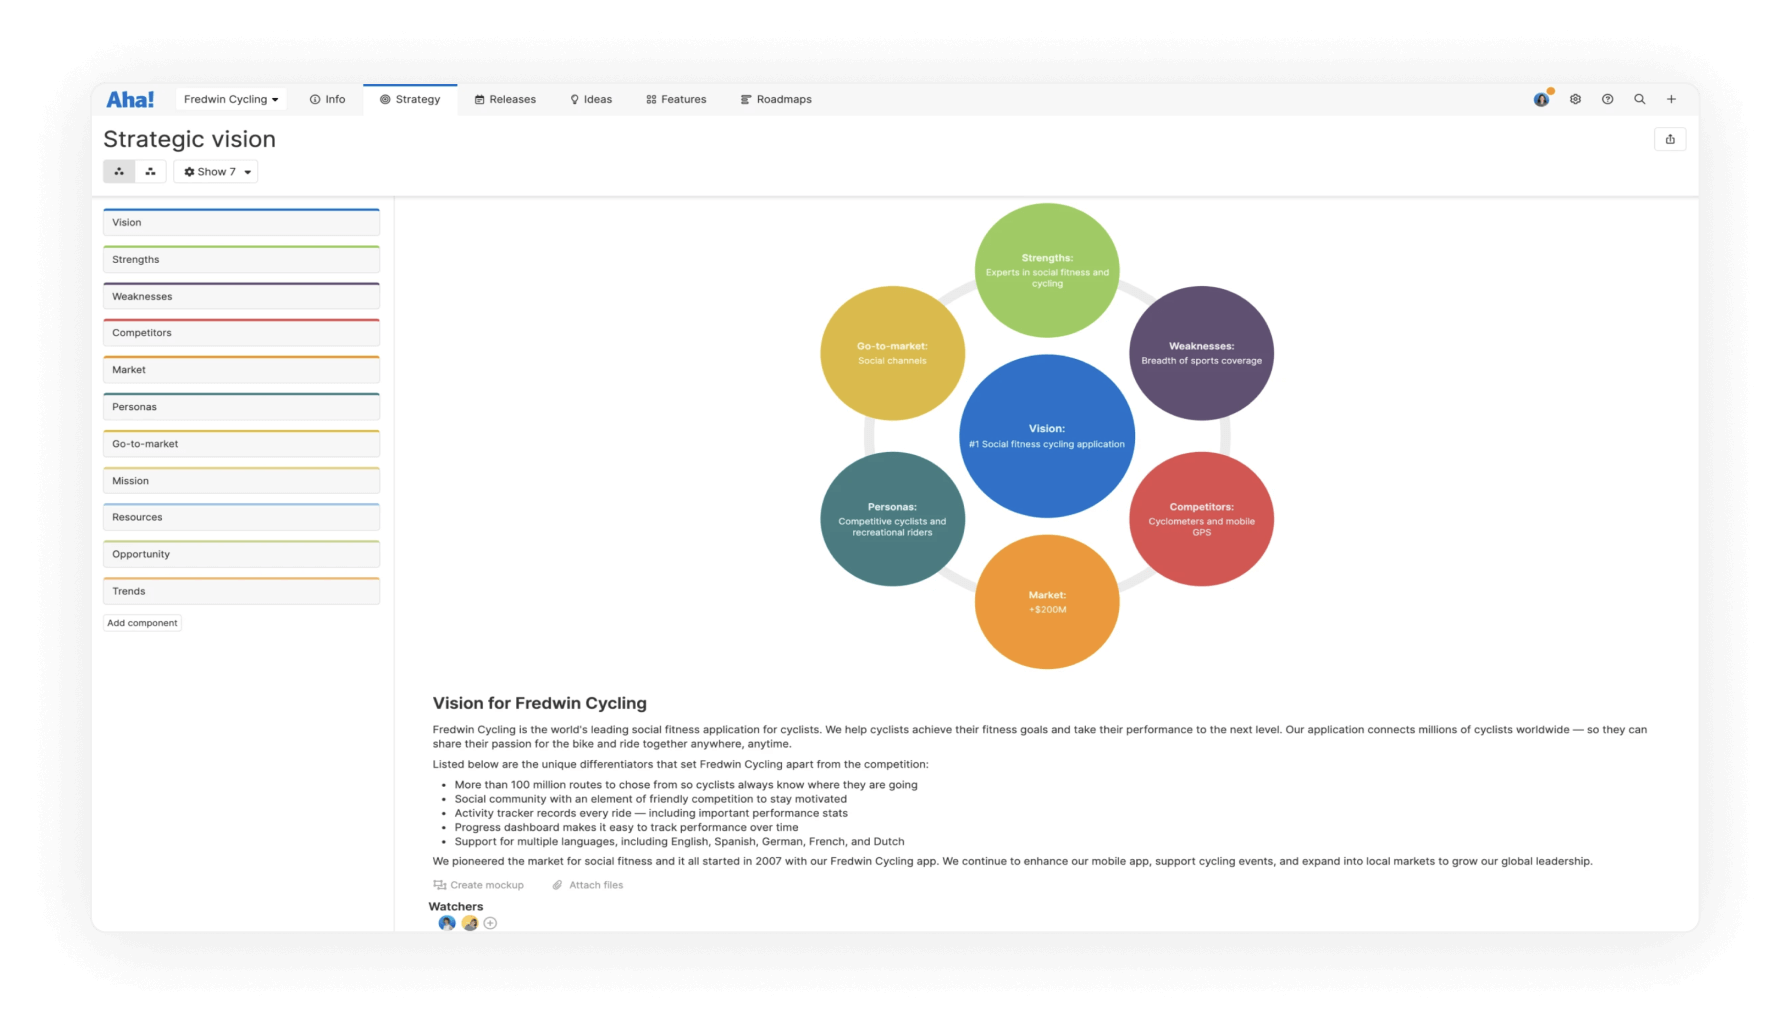Choose the Competitors component in the sidebar list
Viewport: 1791px width, 1032px height.
pyautogui.click(x=241, y=333)
